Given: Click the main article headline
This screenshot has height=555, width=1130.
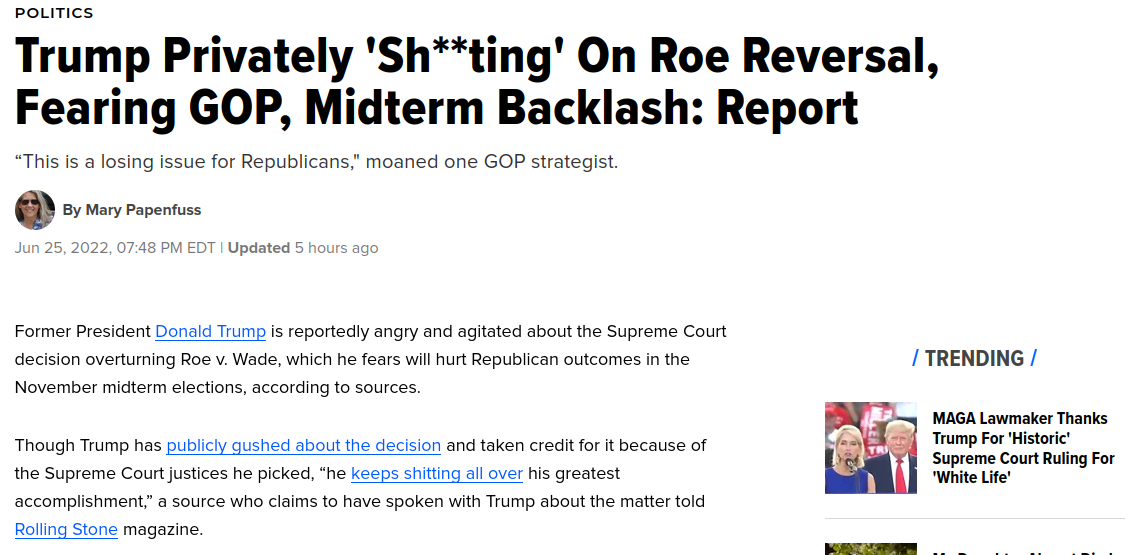Looking at the screenshot, I should (476, 81).
